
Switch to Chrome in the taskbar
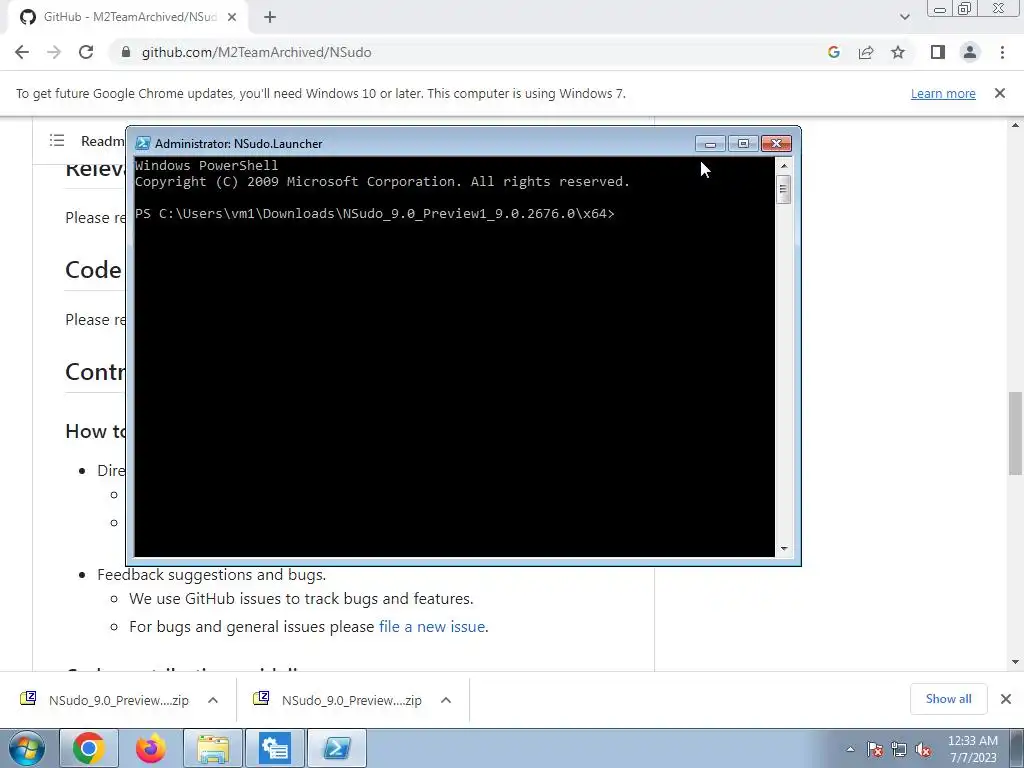tap(89, 748)
